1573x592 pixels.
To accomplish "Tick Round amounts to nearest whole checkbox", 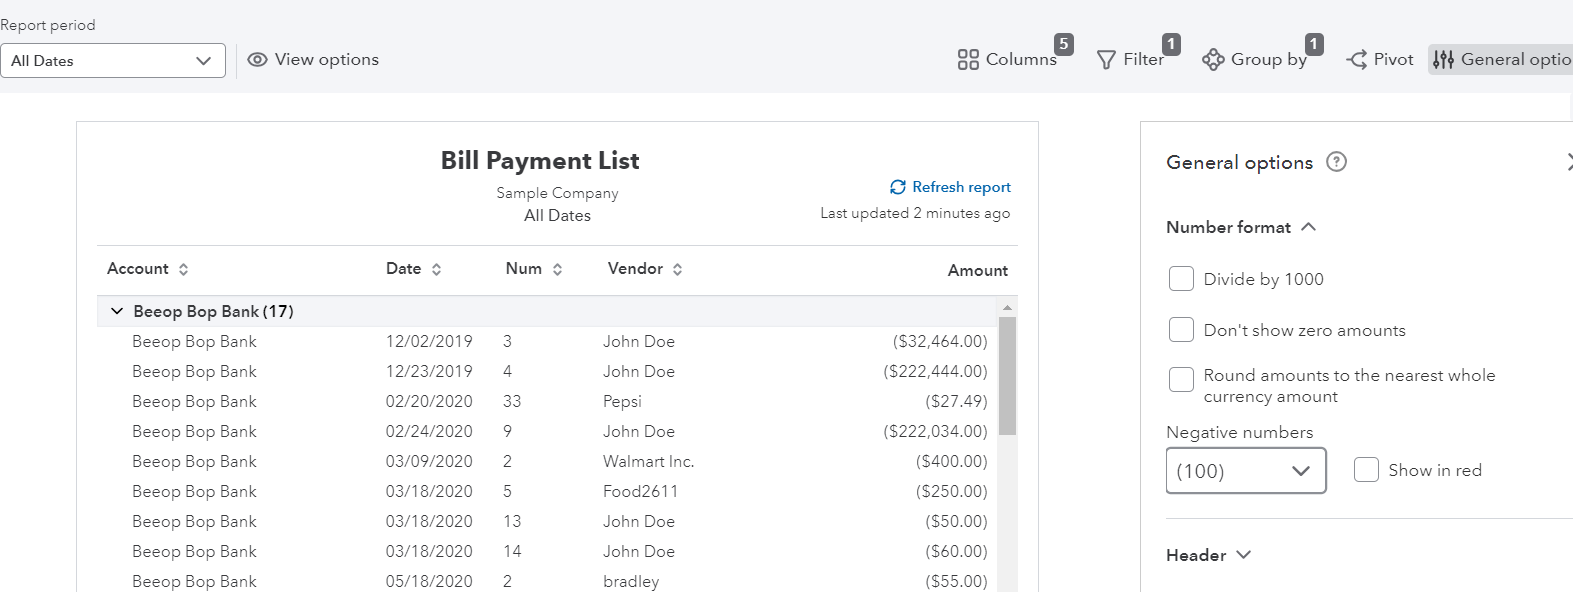I will click(x=1181, y=379).
